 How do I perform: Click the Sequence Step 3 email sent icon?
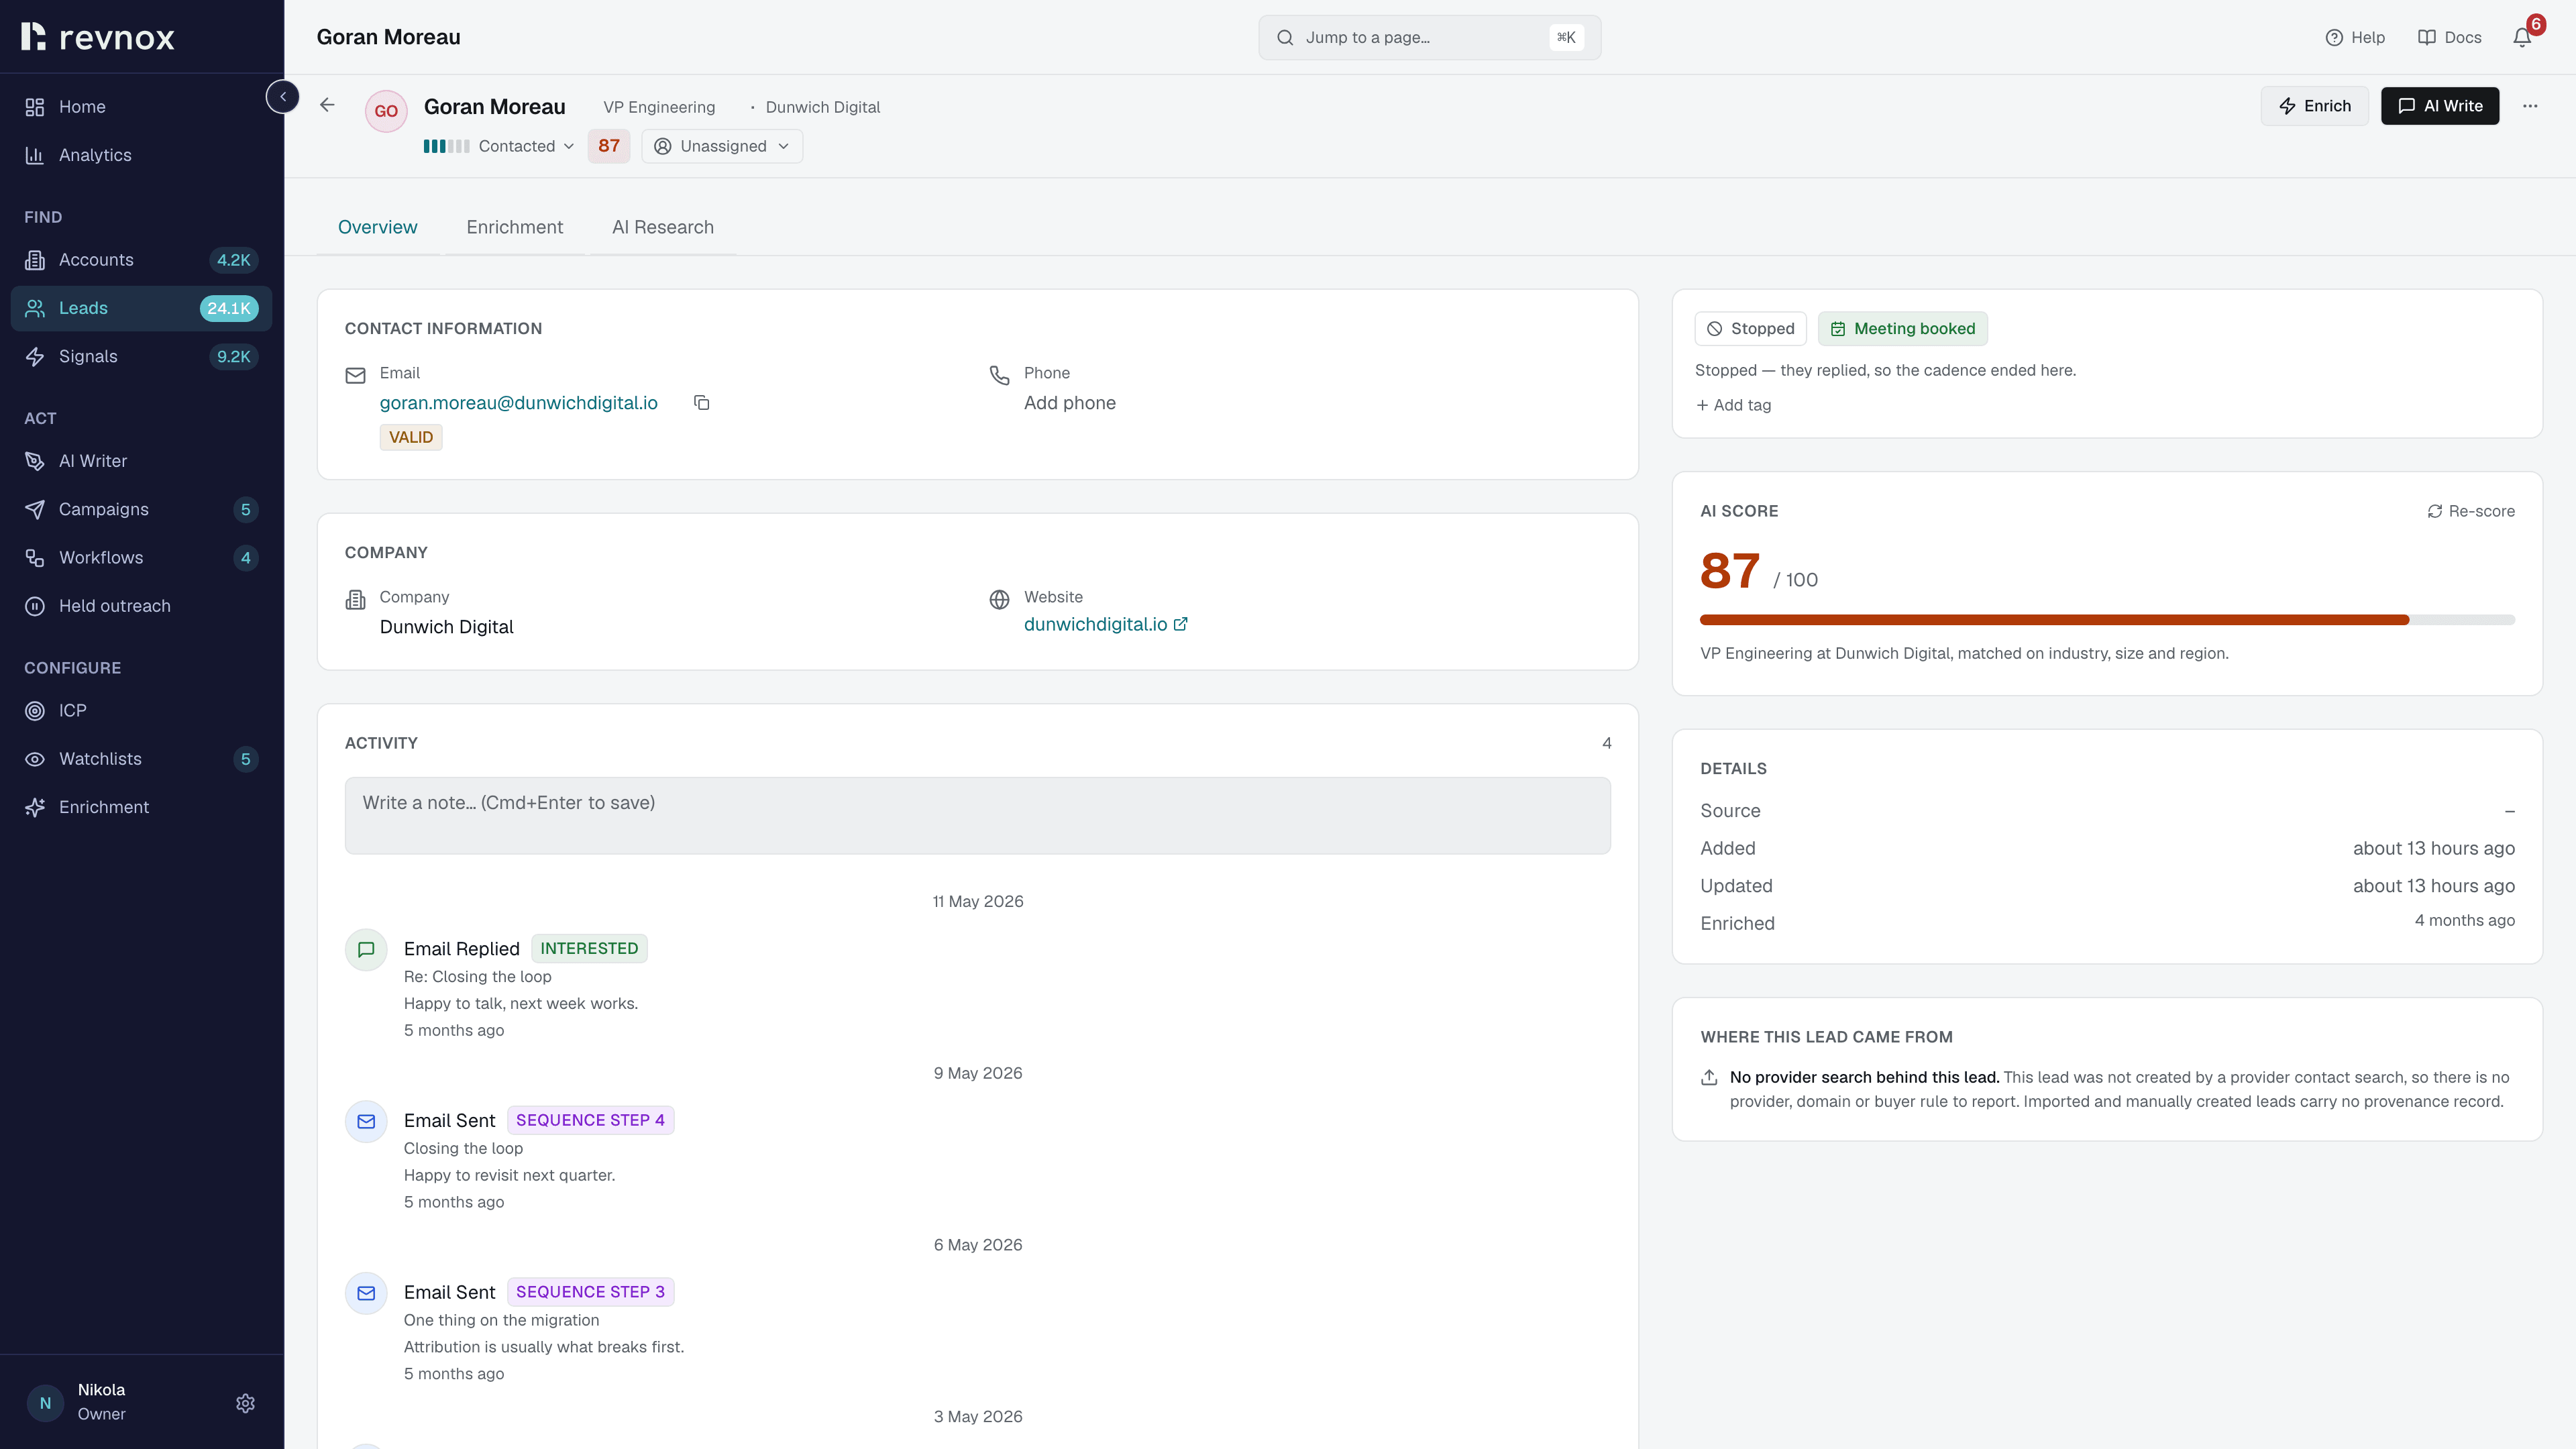(366, 1293)
